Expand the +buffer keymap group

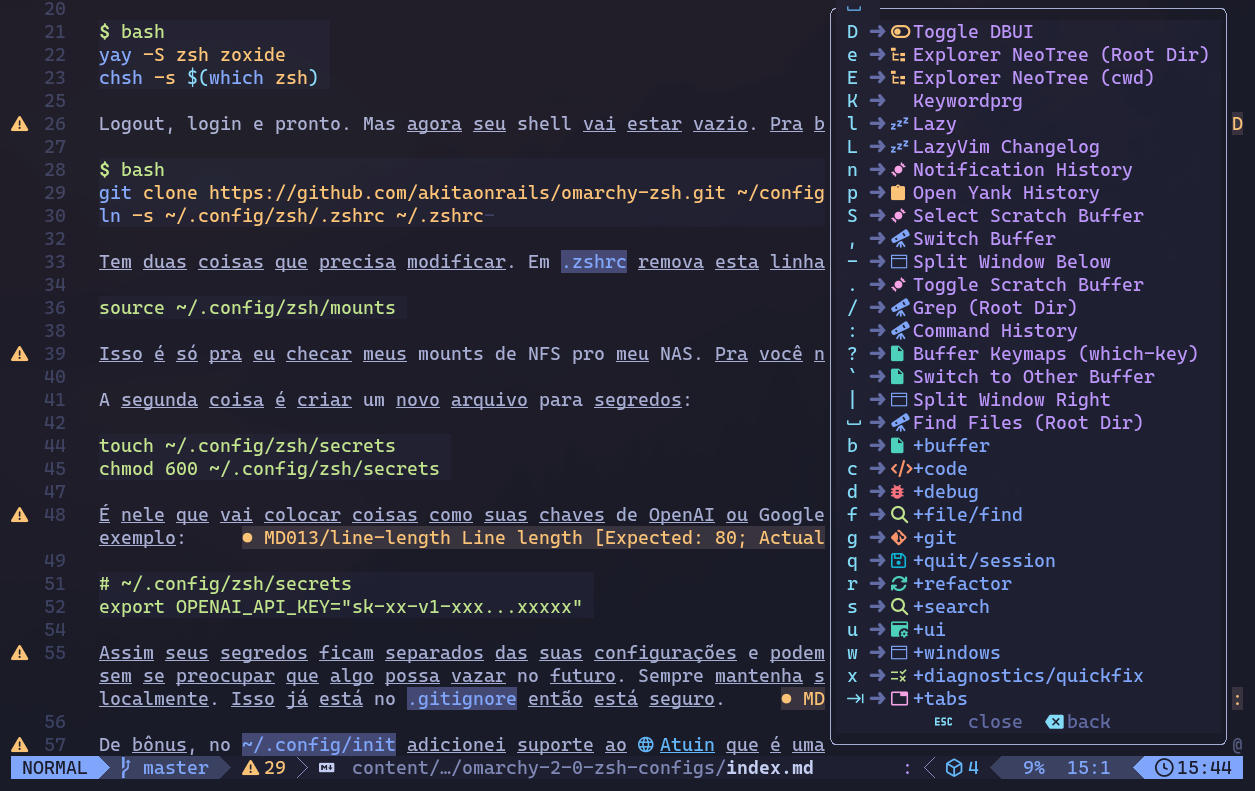[950, 446]
